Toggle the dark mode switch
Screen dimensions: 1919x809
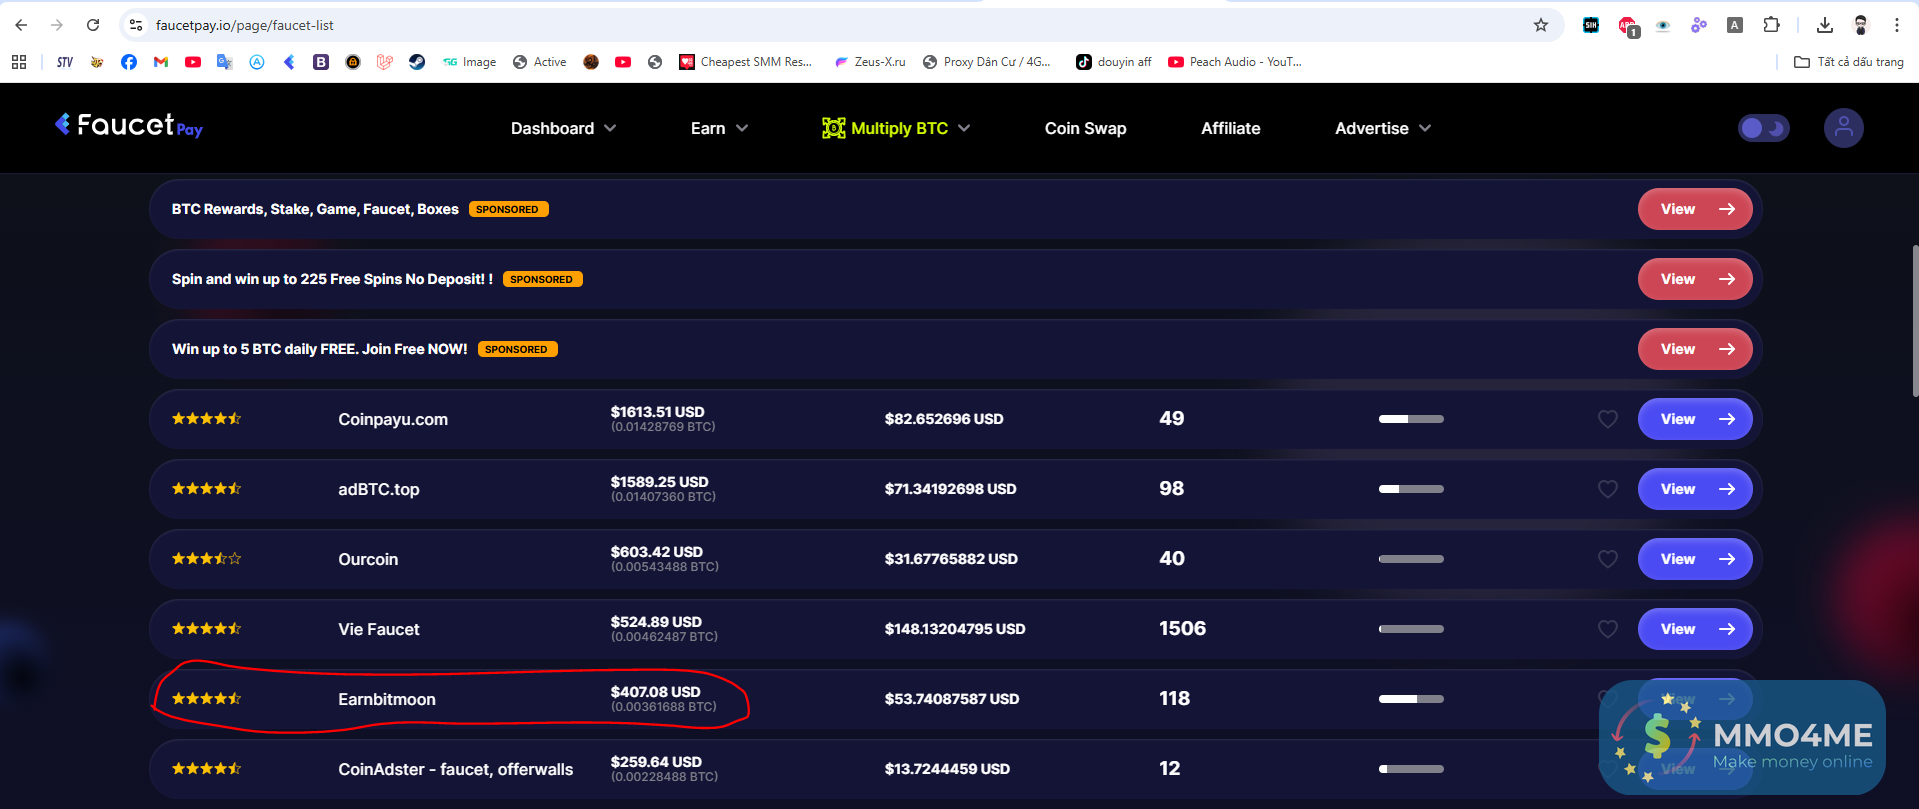(x=1763, y=128)
